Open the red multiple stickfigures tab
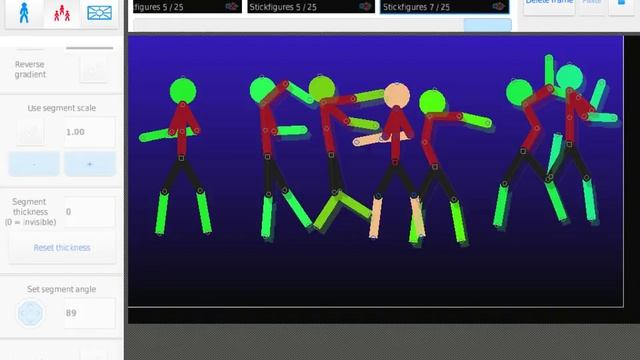Screen dimensions: 640x360 [x=62, y=13]
